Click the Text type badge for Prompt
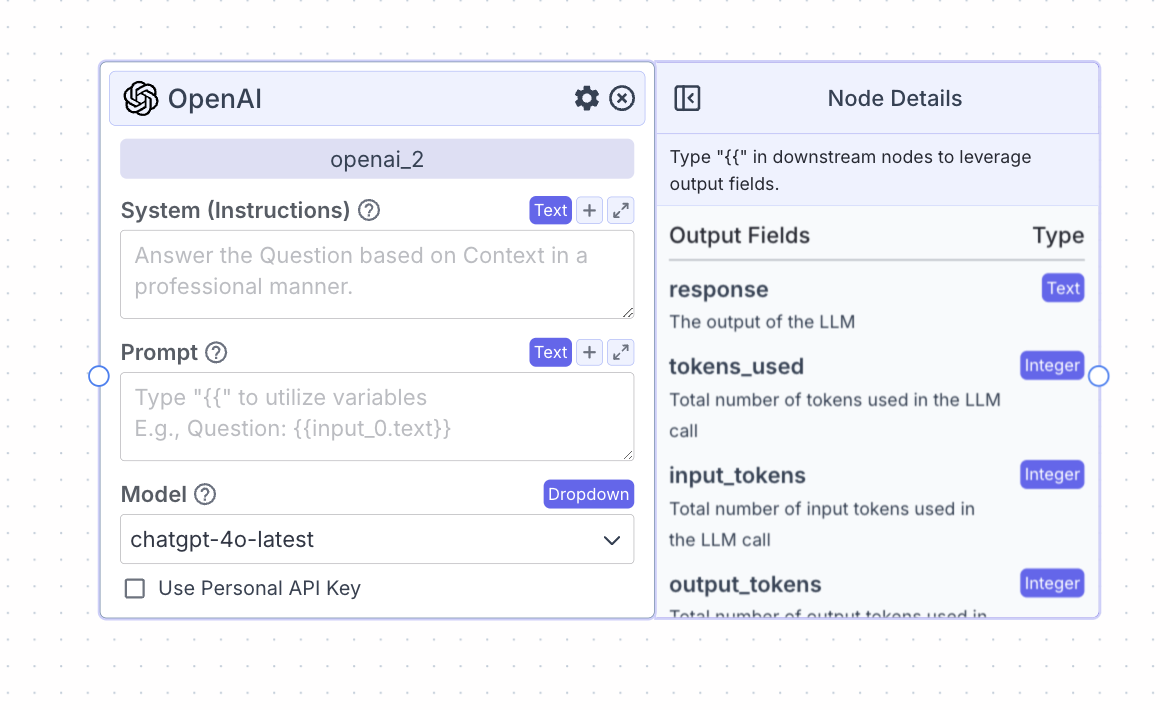Viewport: 1170px width, 710px height. coord(551,352)
